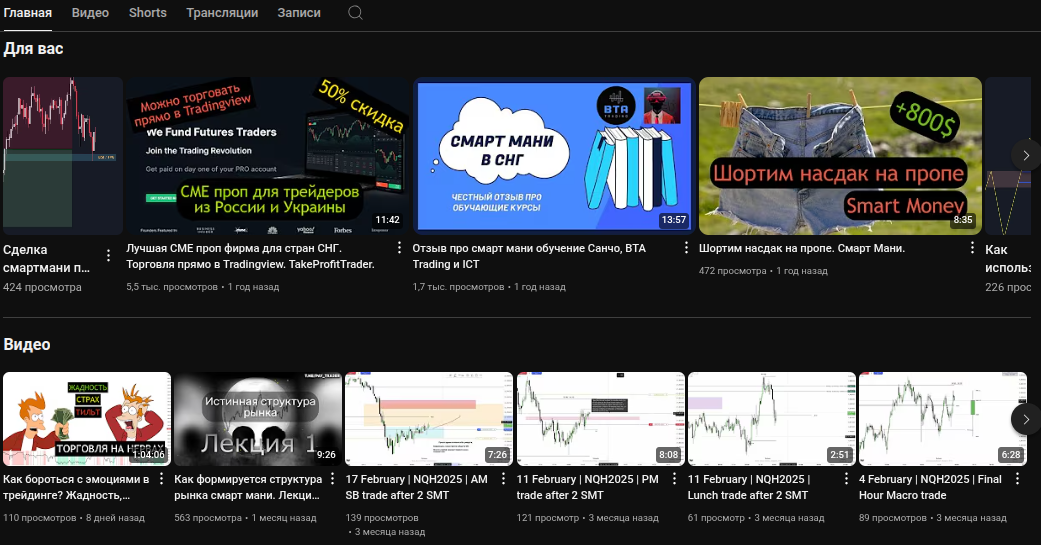The width and height of the screenshot is (1041, 545).
Task: Play the 'Смарт мани в СНГ' thumbnail
Action: [553, 156]
